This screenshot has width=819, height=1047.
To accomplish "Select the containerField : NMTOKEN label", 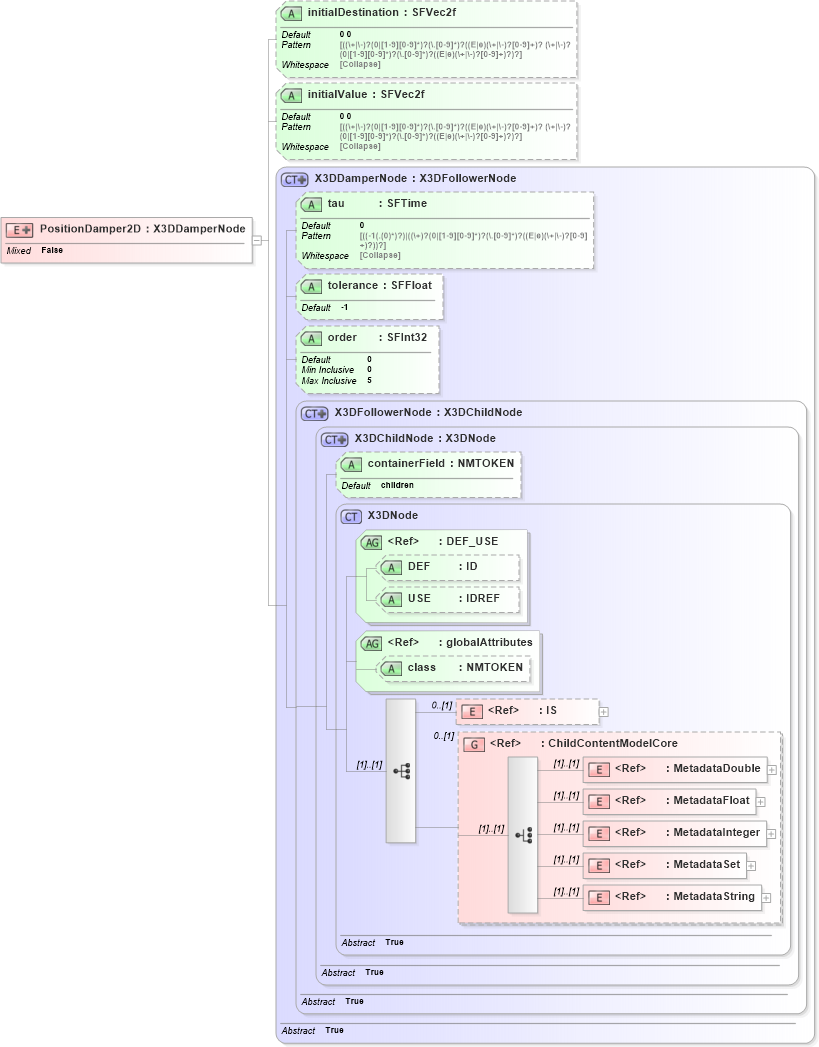I will click(x=441, y=463).
